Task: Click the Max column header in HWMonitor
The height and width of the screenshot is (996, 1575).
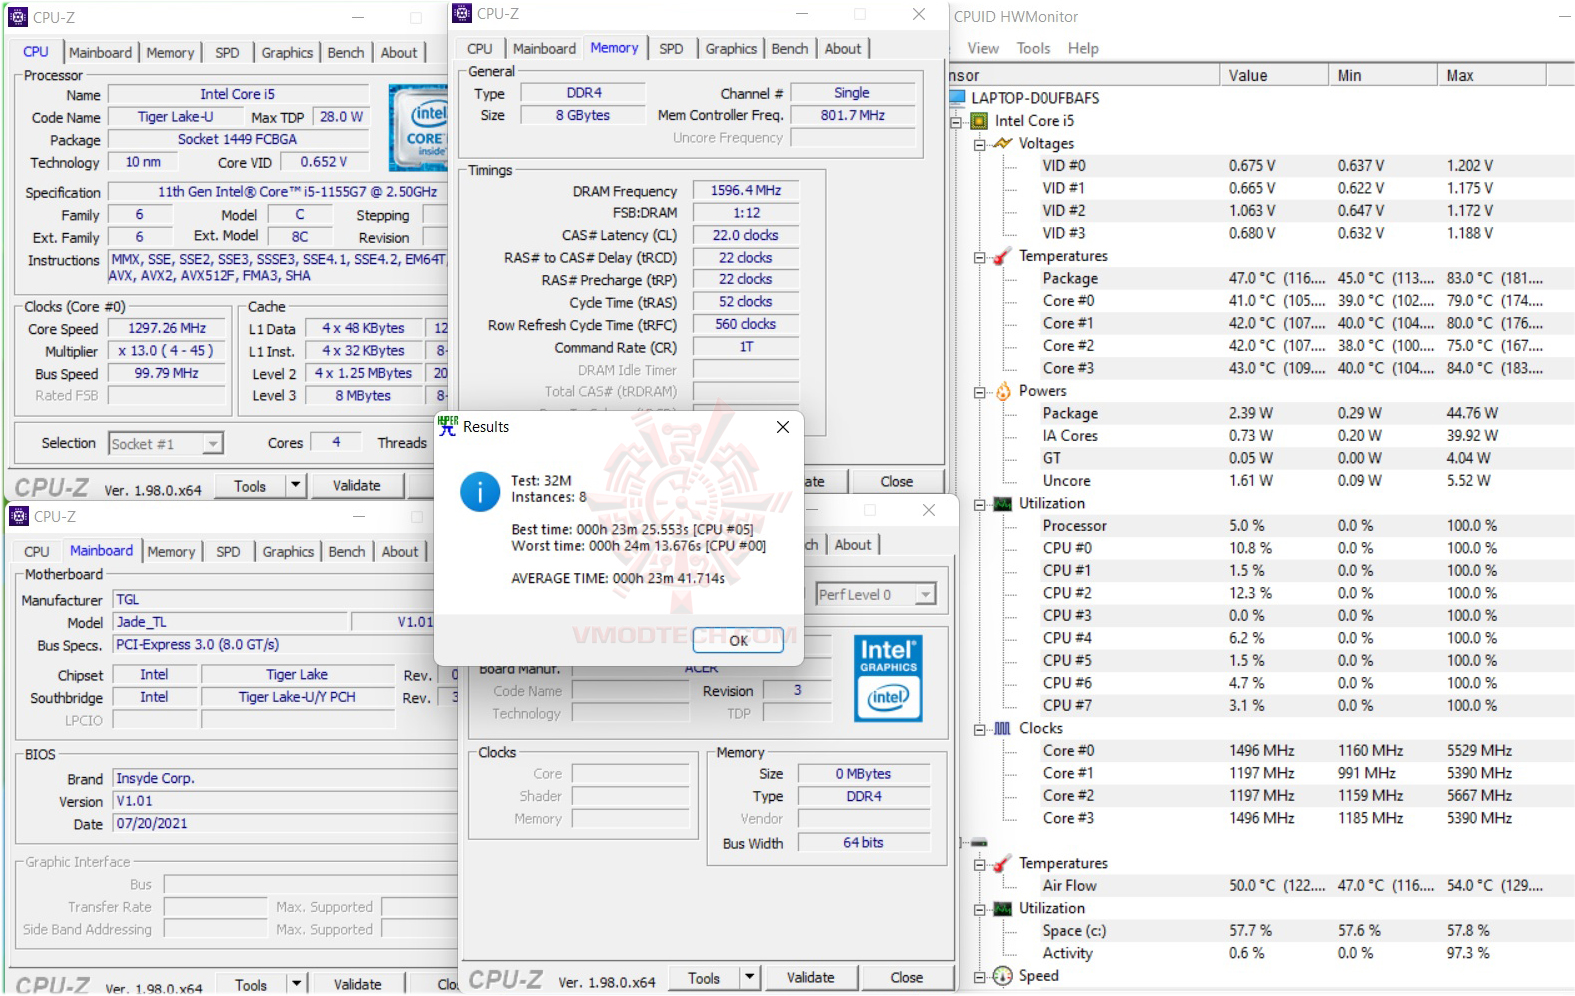Action: tap(1492, 76)
